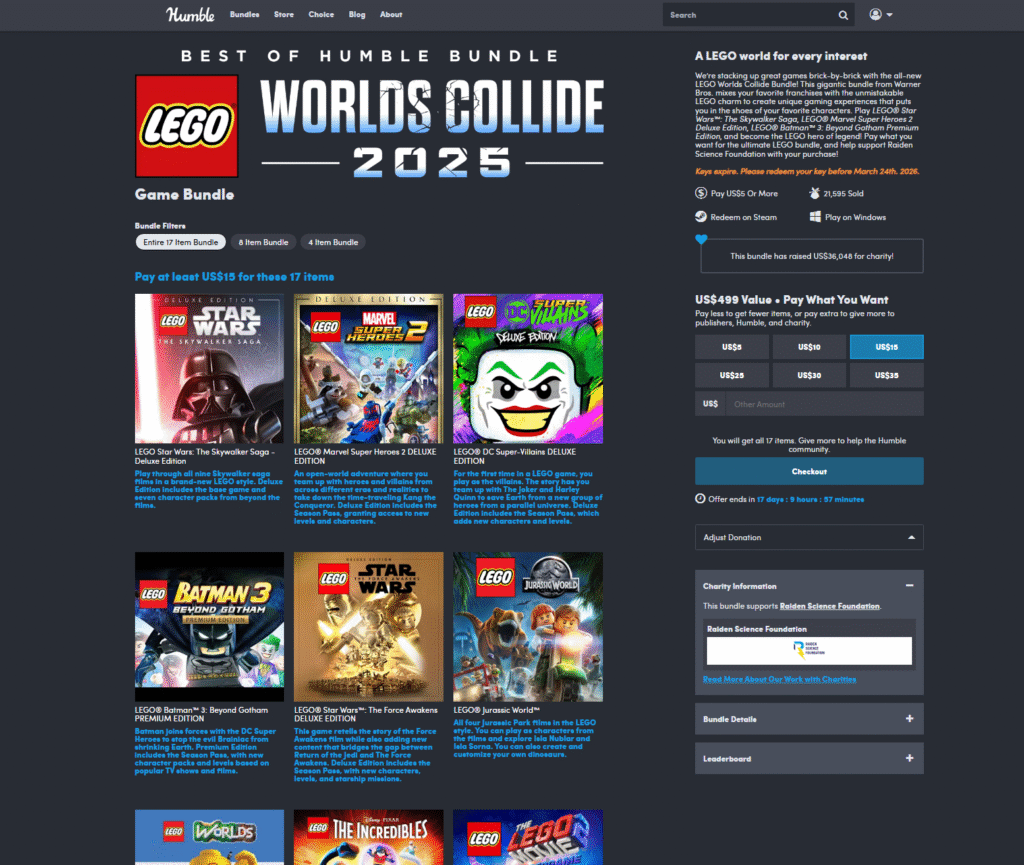The image size is (1024, 865).
Task: Click the Other Amount input field
Action: pos(824,404)
